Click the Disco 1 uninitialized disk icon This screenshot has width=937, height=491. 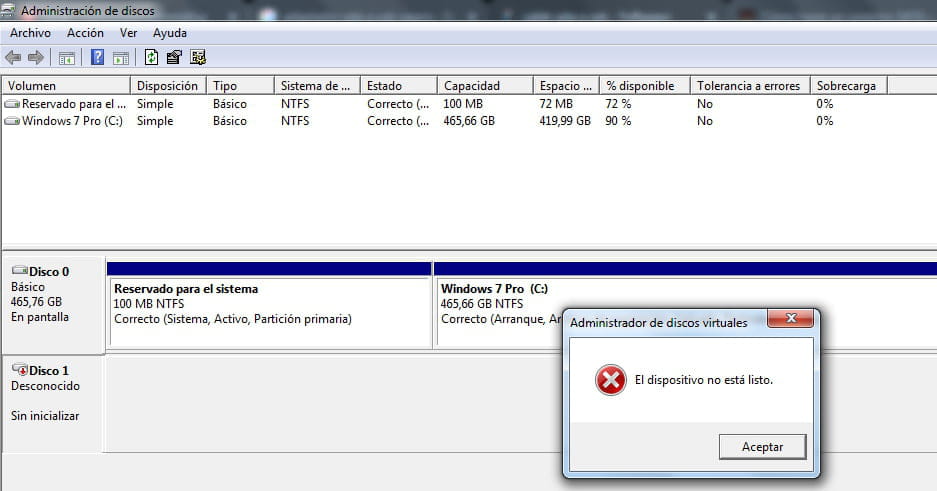(x=20, y=370)
